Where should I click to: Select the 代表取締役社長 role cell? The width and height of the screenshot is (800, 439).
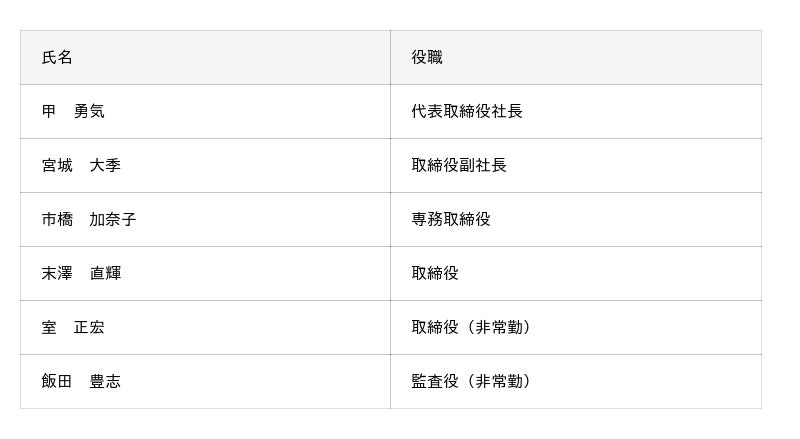(467, 112)
